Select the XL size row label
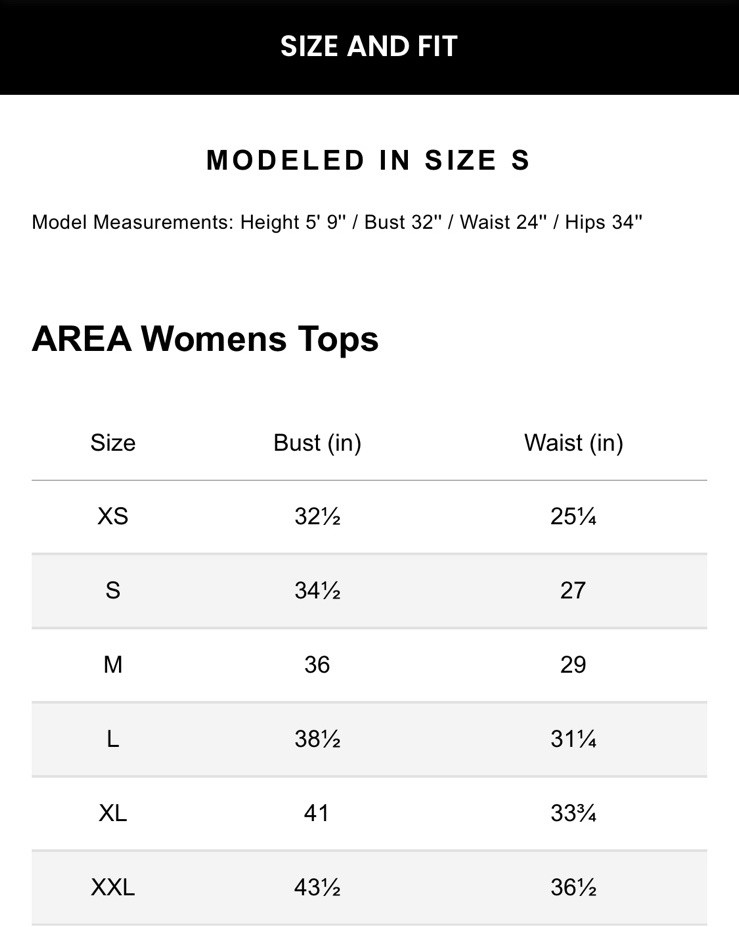The width and height of the screenshot is (739, 927). pyautogui.click(x=113, y=813)
